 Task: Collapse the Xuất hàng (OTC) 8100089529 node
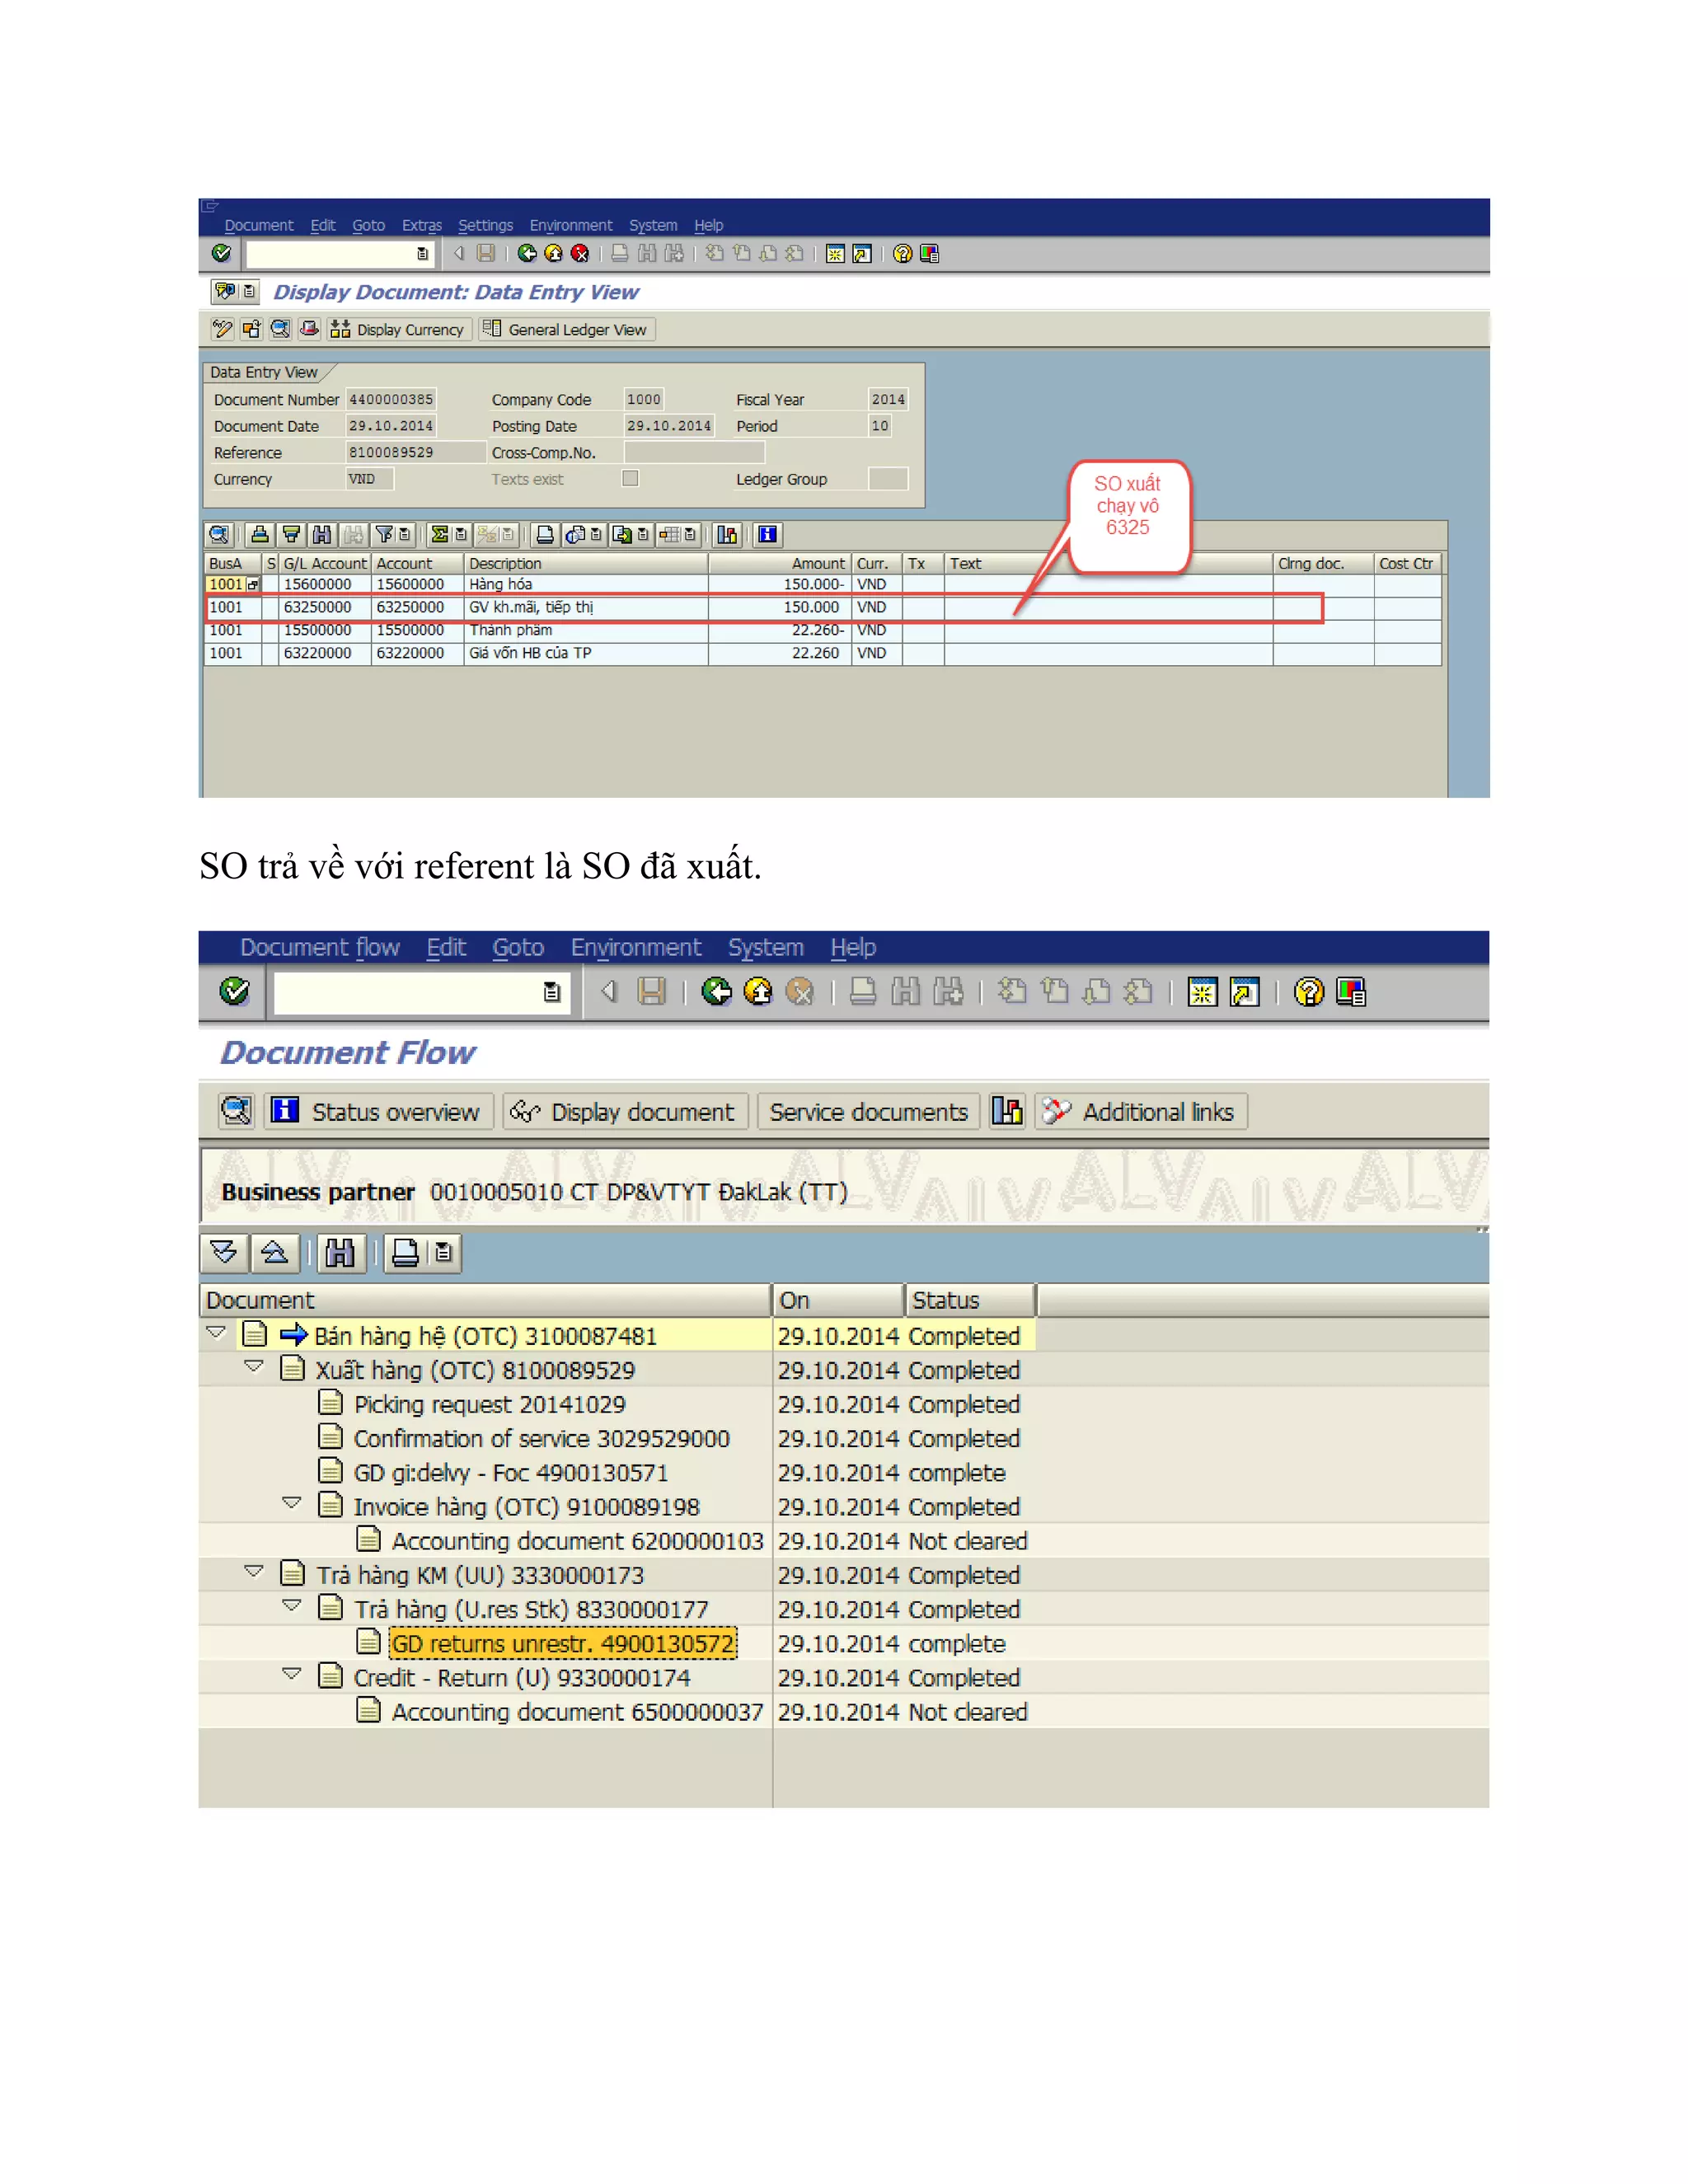[254, 1367]
